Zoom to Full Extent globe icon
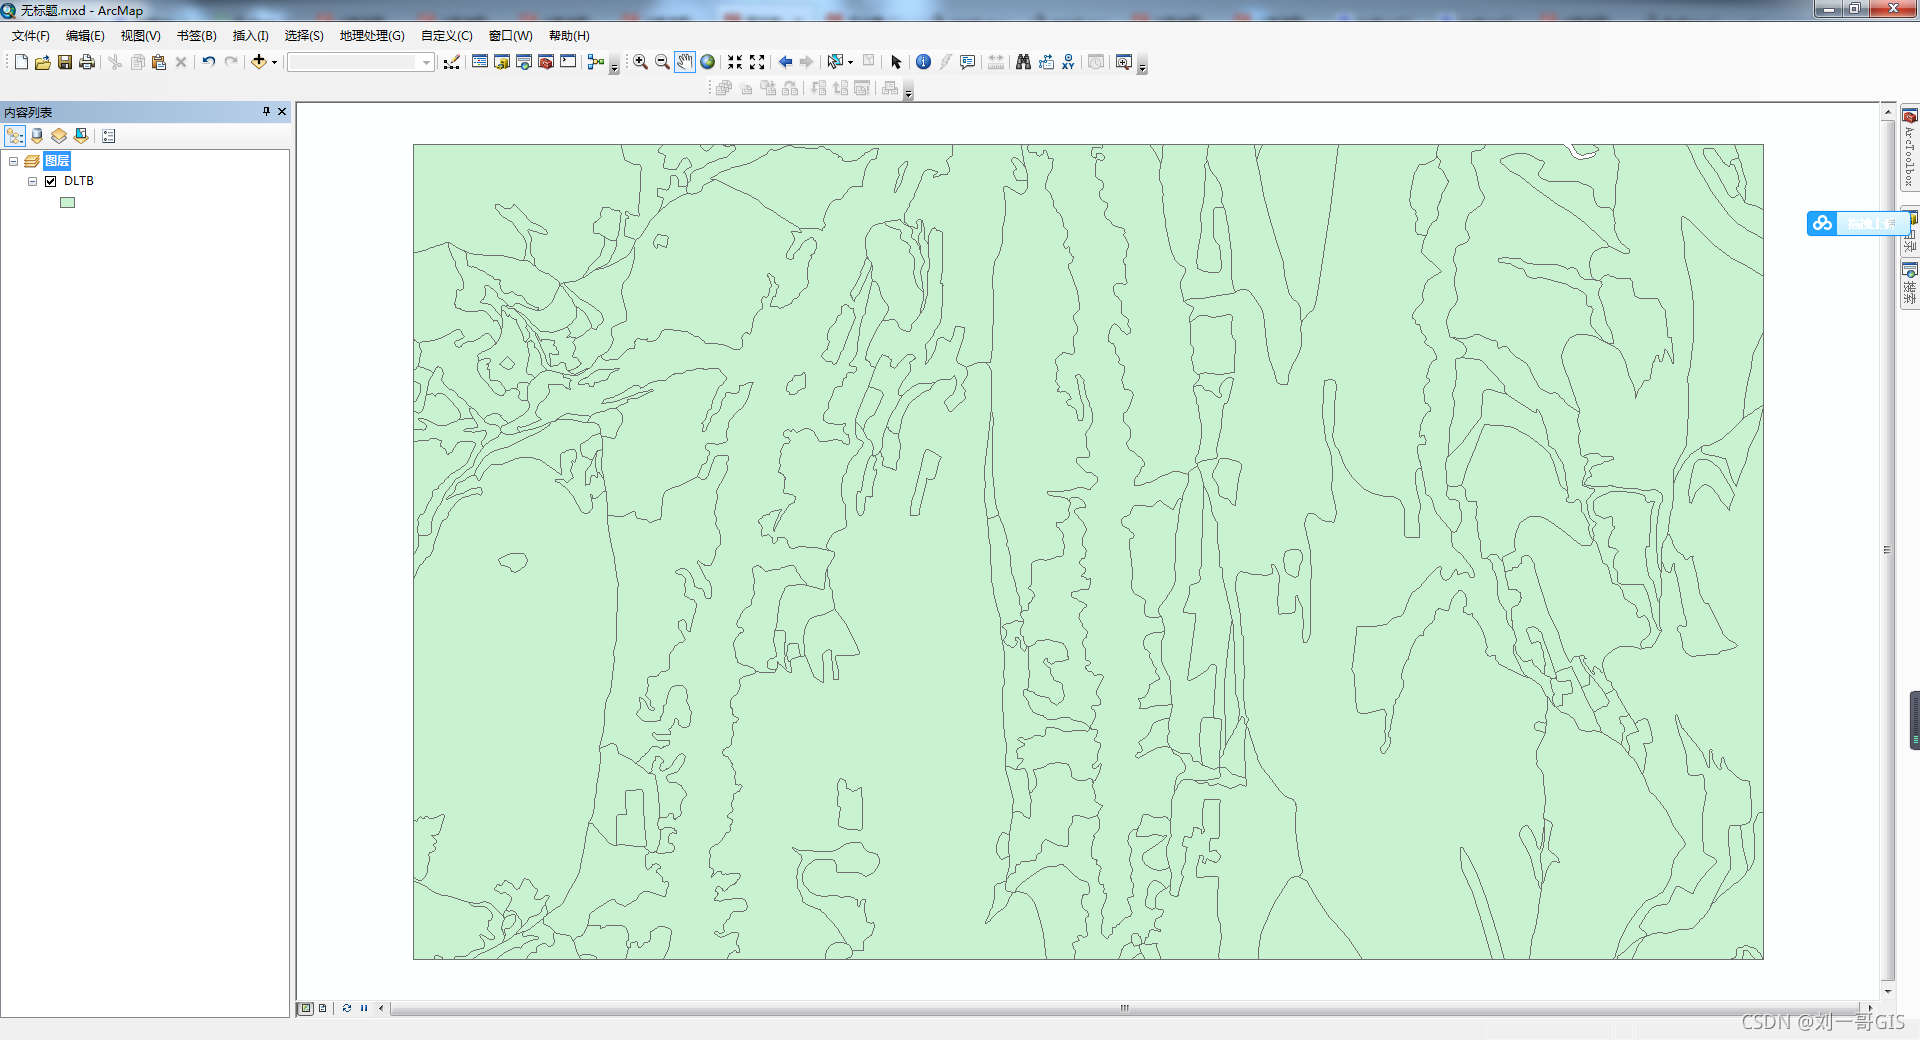The height and width of the screenshot is (1040, 1920). 708,62
